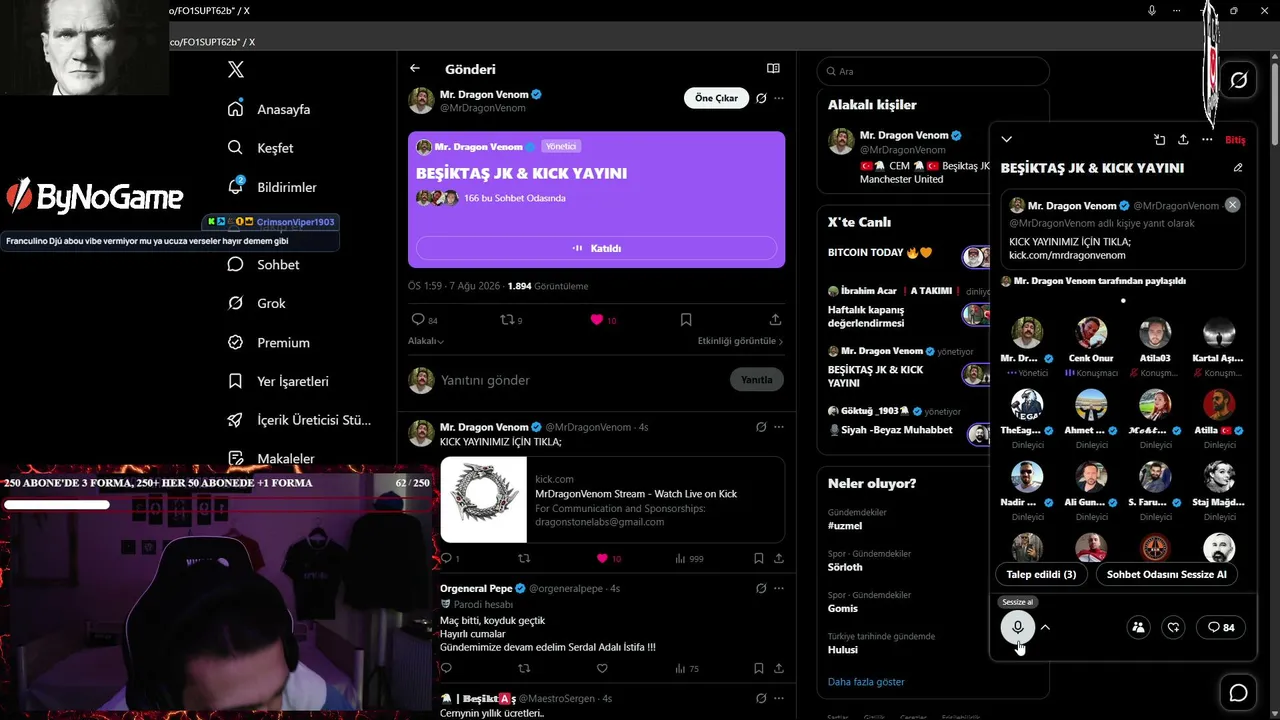1280x720 pixels.
Task: Click the İçerik Üreticisi Stüdyosu rocket icon
Action: (235, 420)
